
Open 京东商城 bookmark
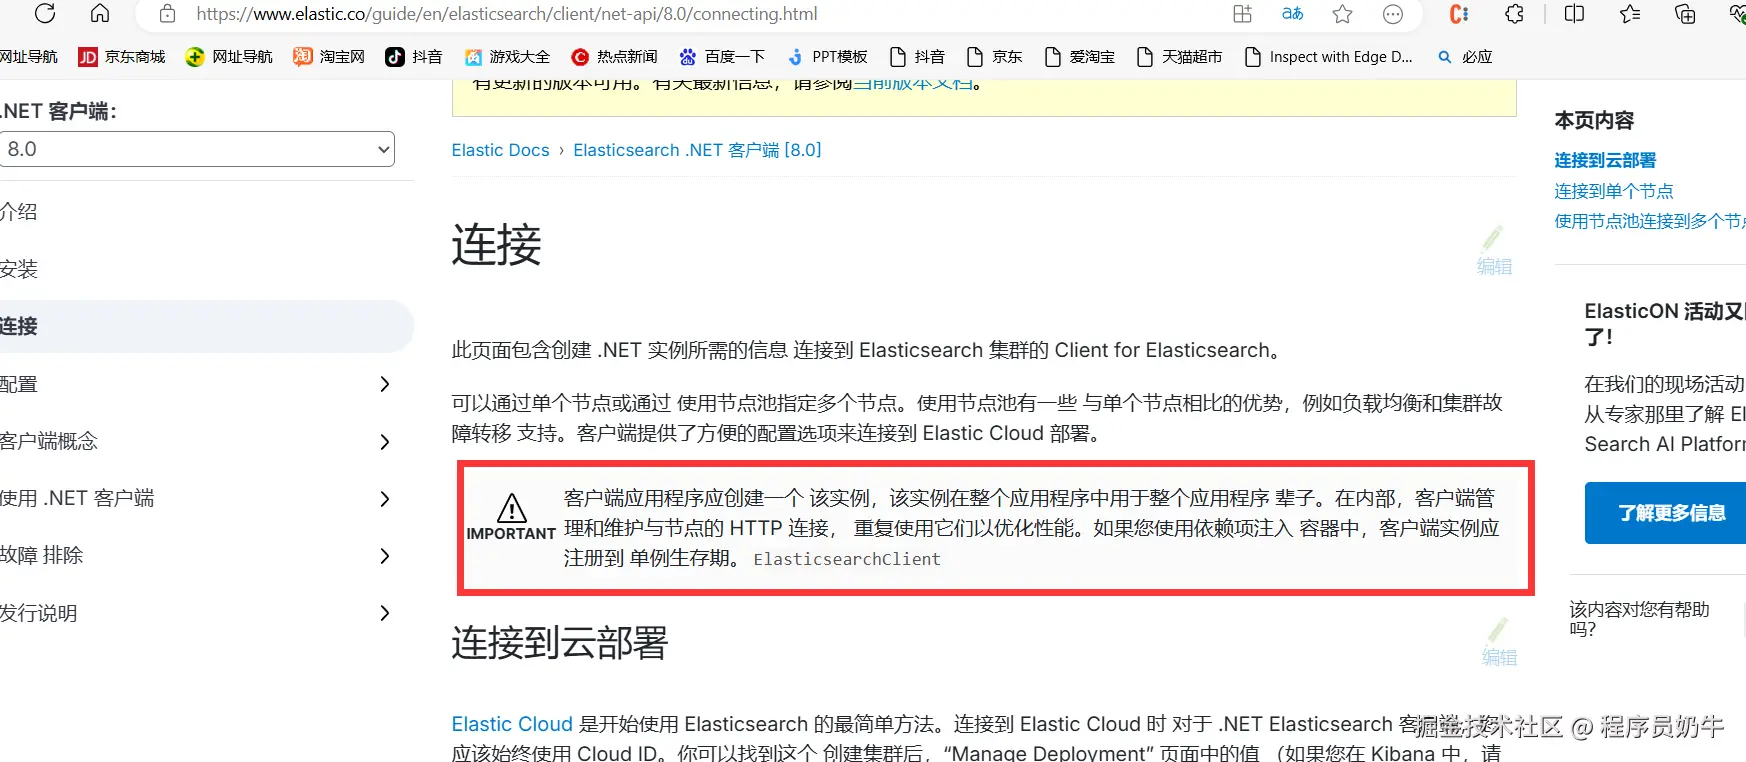click(122, 57)
